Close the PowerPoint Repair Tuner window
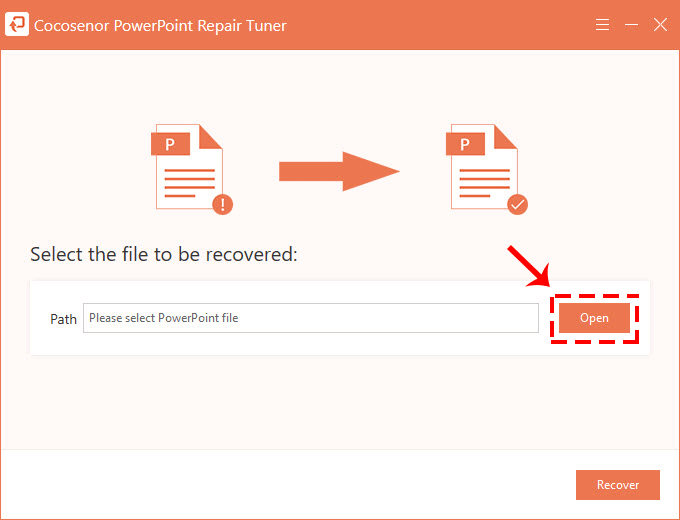 tap(660, 25)
